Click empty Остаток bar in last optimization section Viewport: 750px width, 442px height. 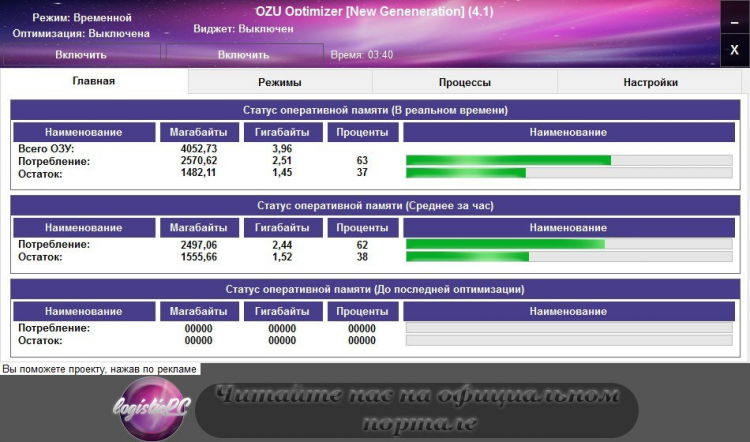tap(569, 340)
